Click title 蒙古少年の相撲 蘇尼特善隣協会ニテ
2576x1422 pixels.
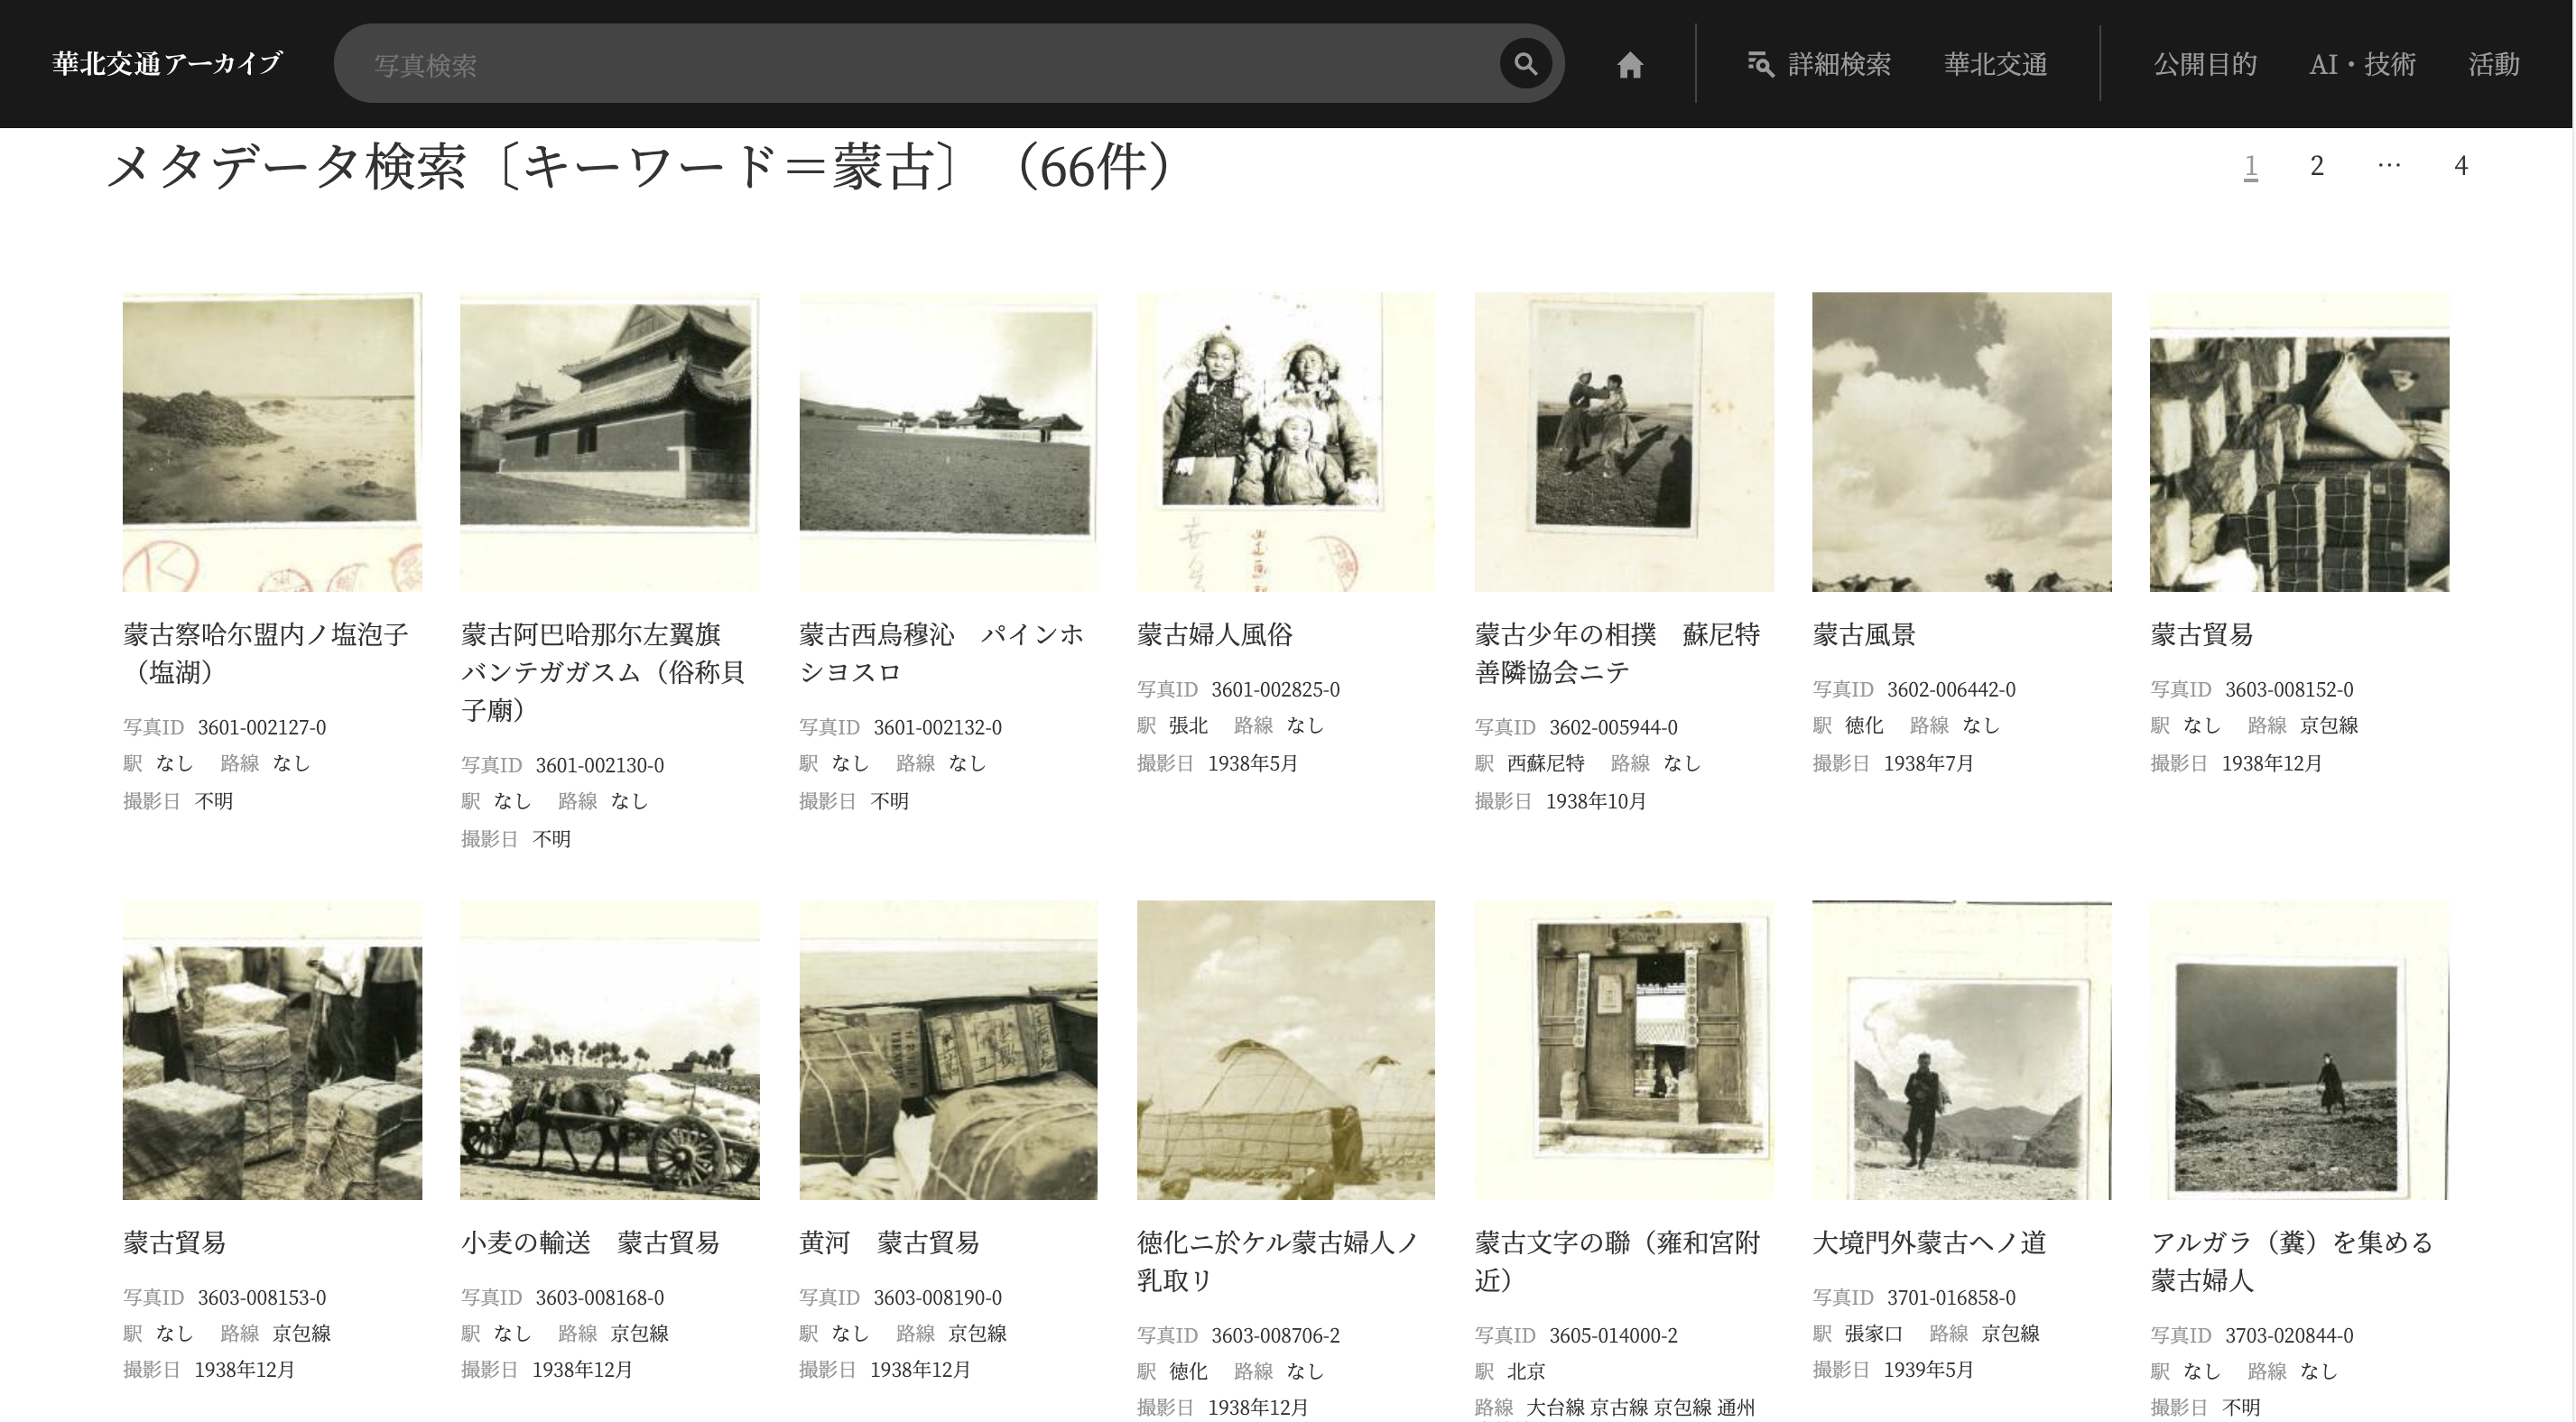tap(1616, 653)
